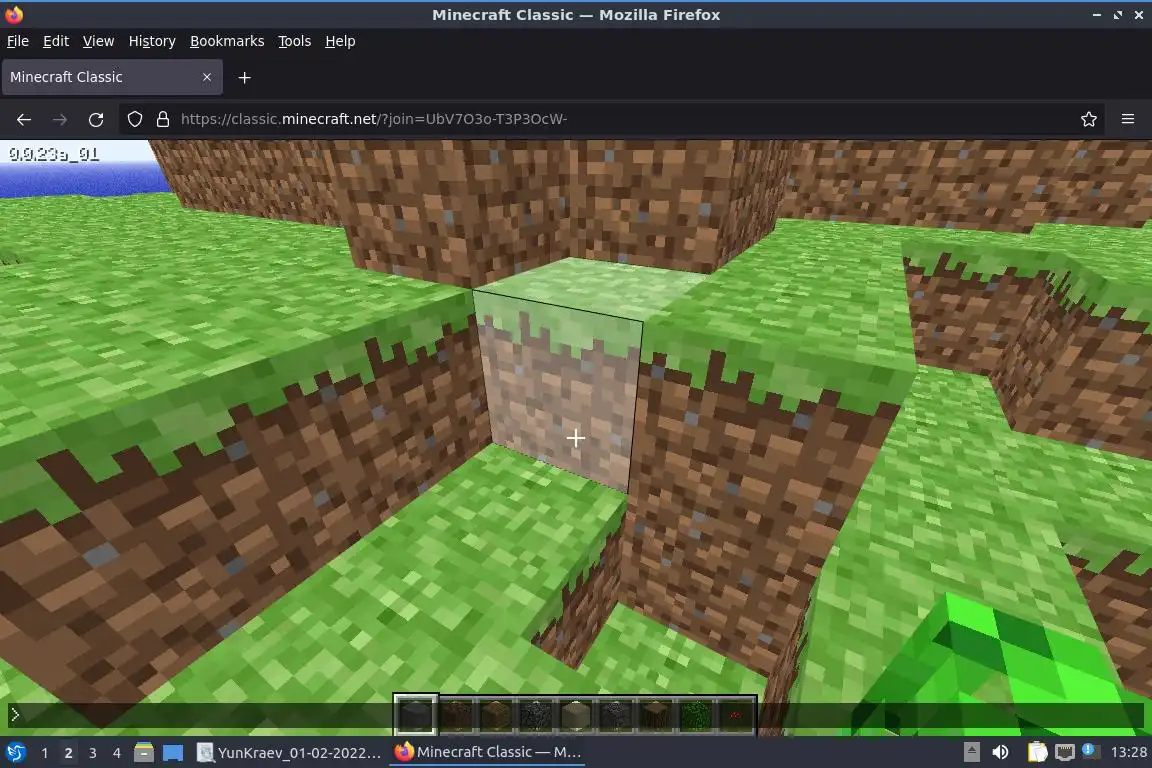Click the blue show desktop icon
This screenshot has width=1152, height=768.
click(x=173, y=753)
